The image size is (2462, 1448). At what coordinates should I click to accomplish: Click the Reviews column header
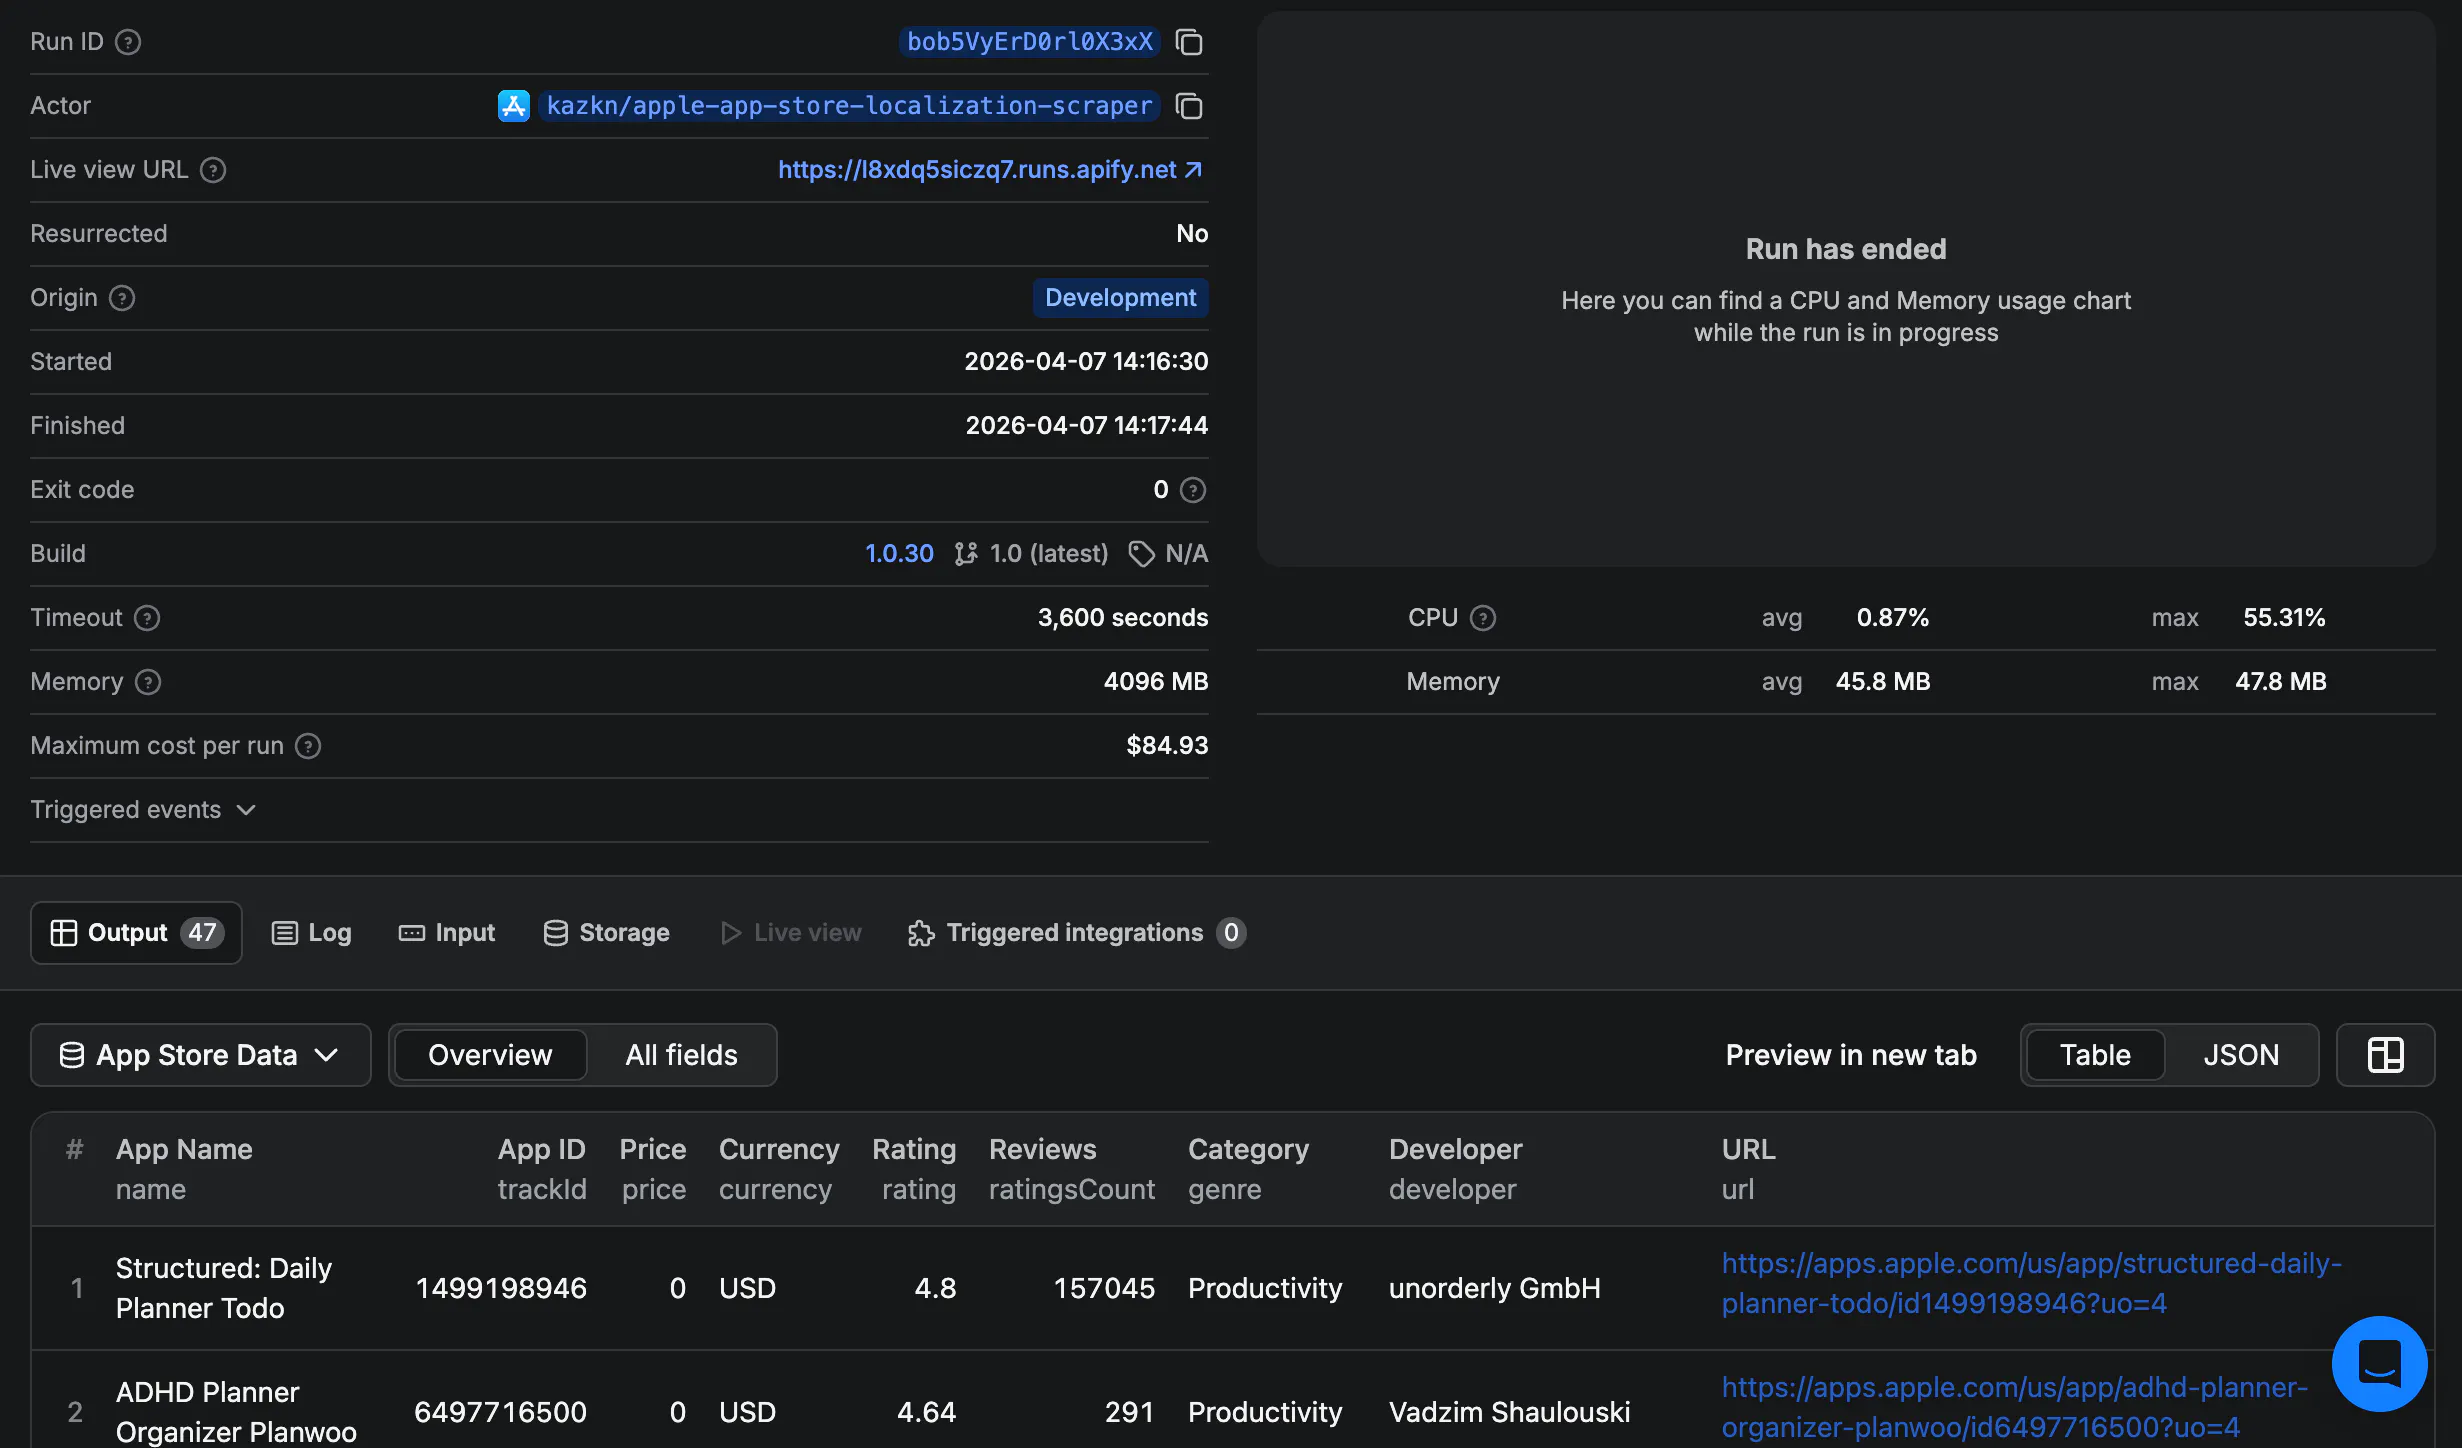[1043, 1150]
